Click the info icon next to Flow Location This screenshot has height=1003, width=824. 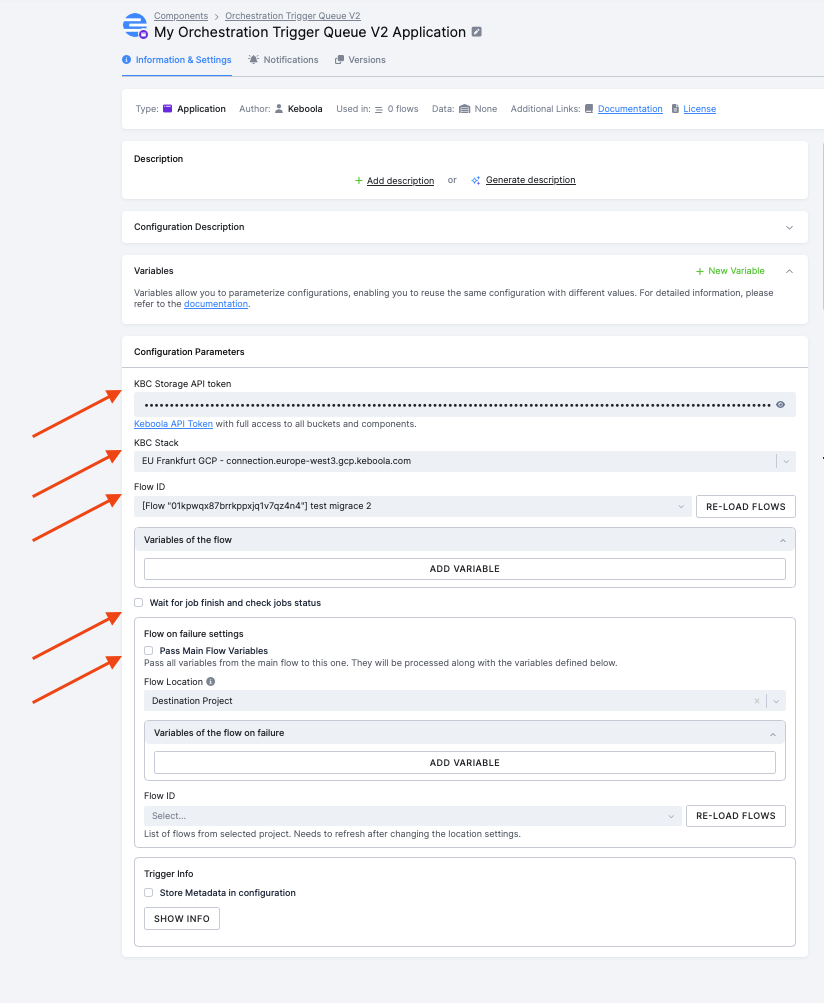coord(210,681)
